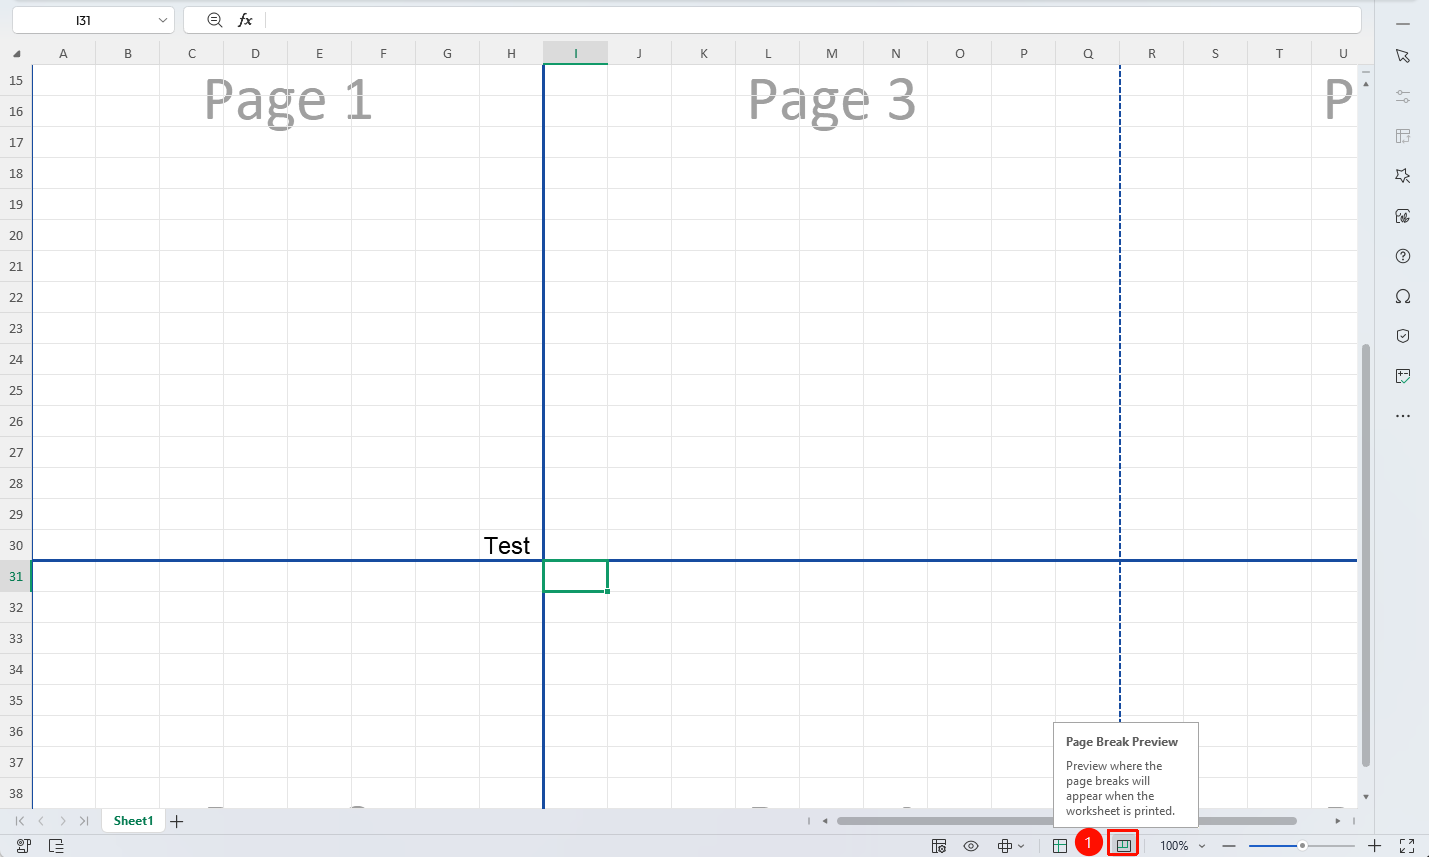Select the row 24 header

16,359
